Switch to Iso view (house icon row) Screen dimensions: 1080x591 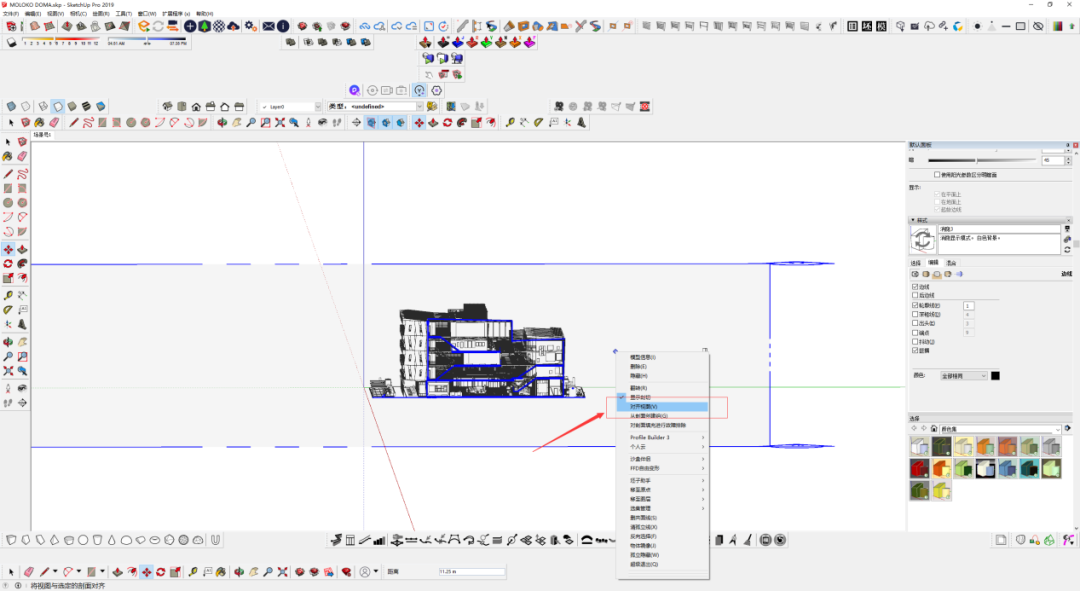click(167, 106)
